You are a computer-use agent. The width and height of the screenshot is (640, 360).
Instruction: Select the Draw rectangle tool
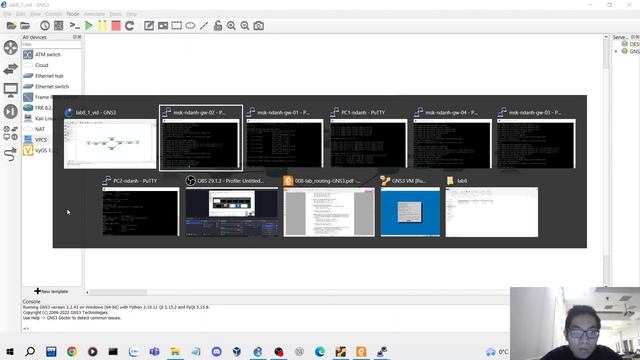coord(176,26)
